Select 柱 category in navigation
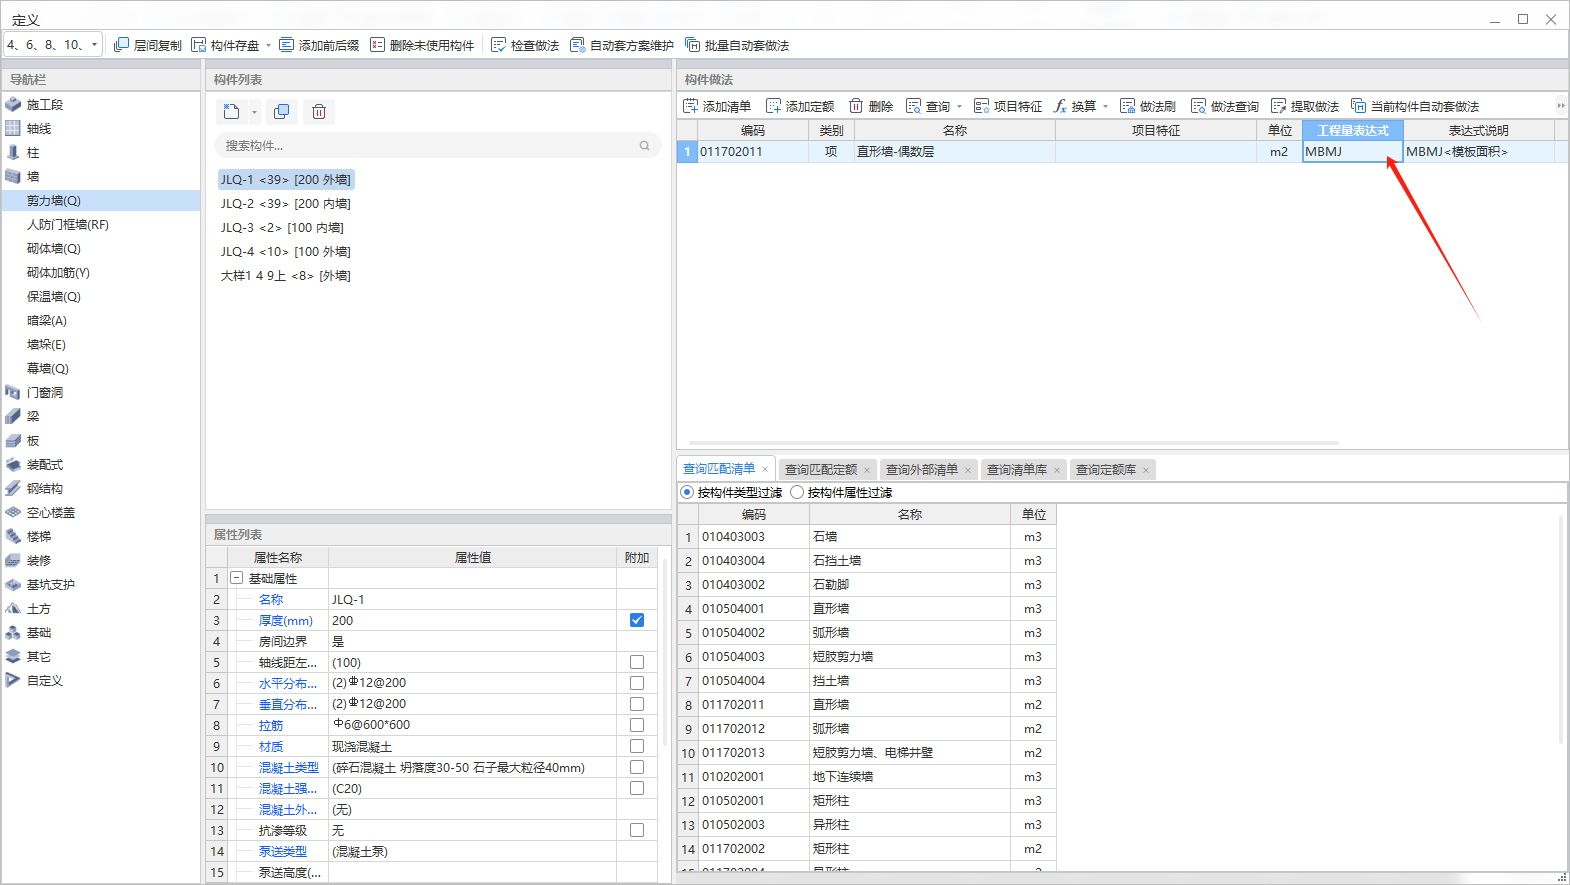 33,152
